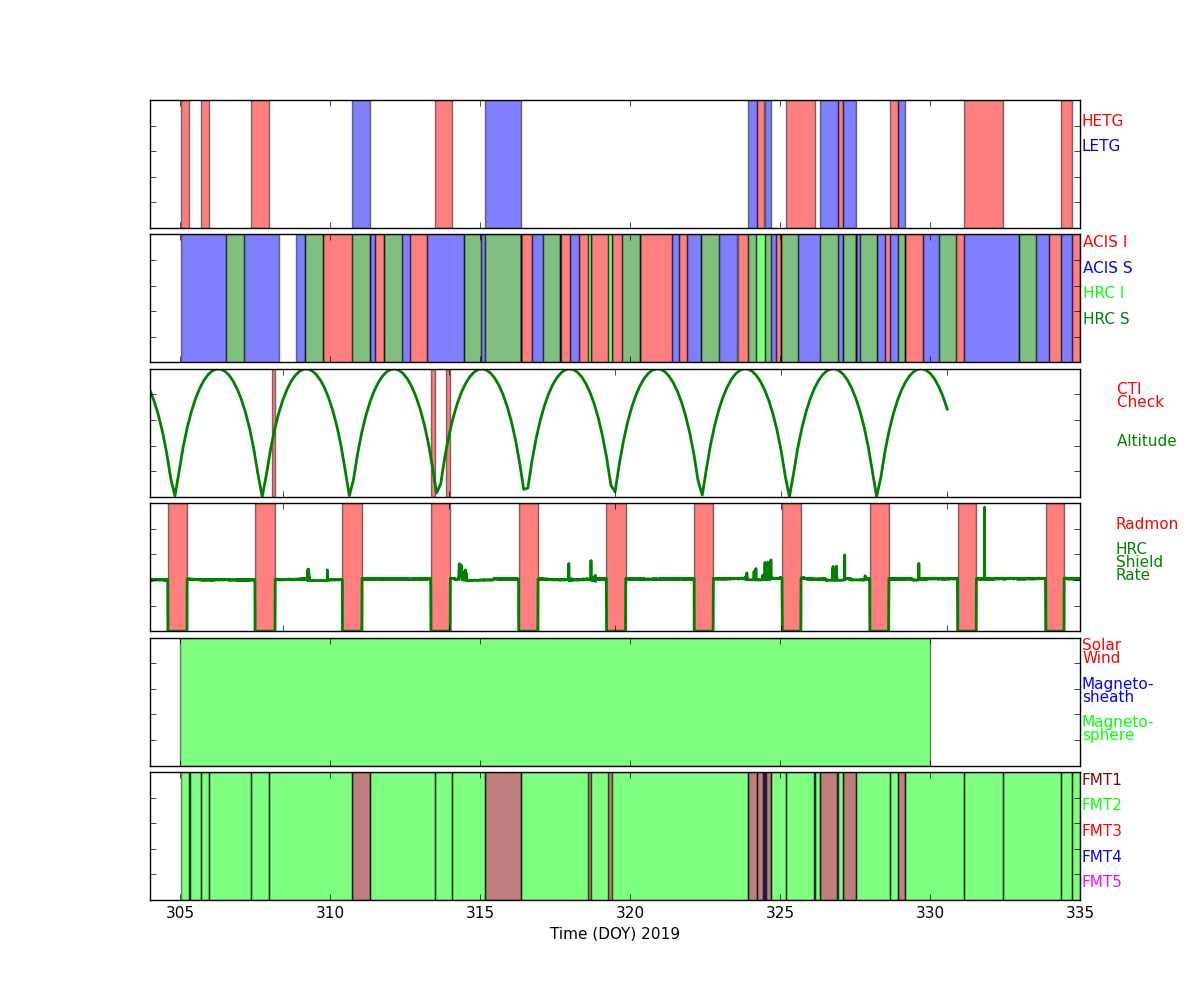Viewport: 1200px width, 1000px height.
Task: Select the FMT4 legend label
Action: [1102, 857]
